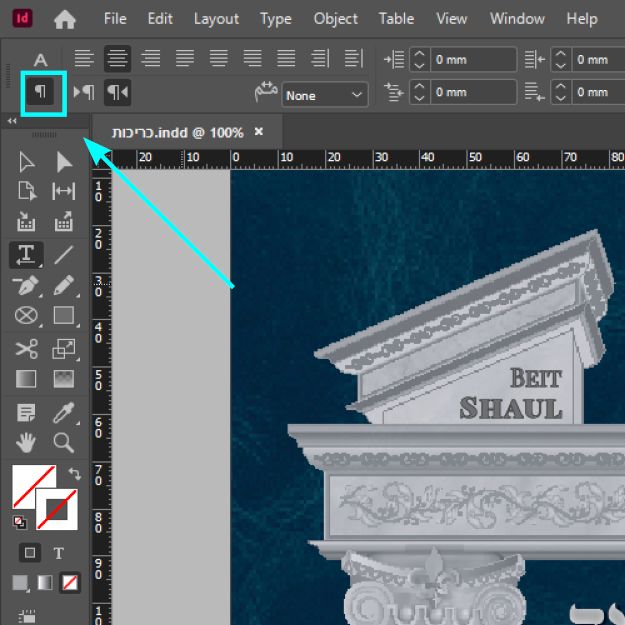
Task: Swap fill and stroke colors
Action: [x=74, y=473]
